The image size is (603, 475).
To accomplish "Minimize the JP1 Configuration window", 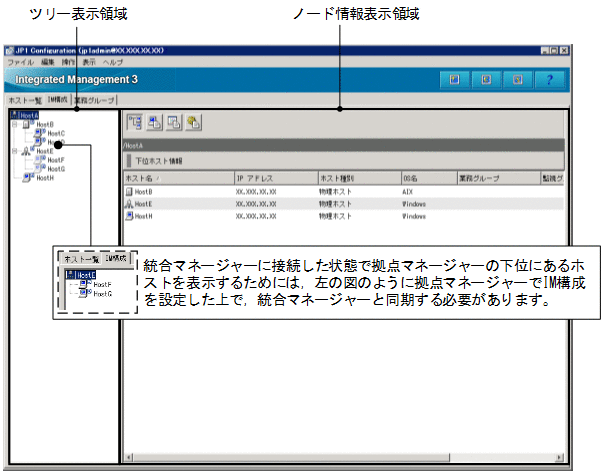I will (545, 50).
